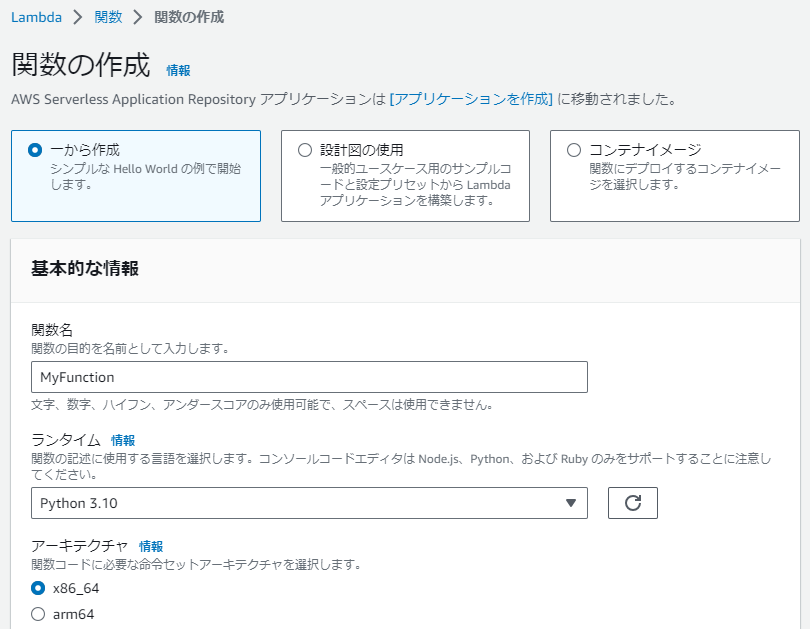This screenshot has width=810, height=629.
Task: Click the 関数の作成 breadcrumb text
Action: (x=189, y=17)
